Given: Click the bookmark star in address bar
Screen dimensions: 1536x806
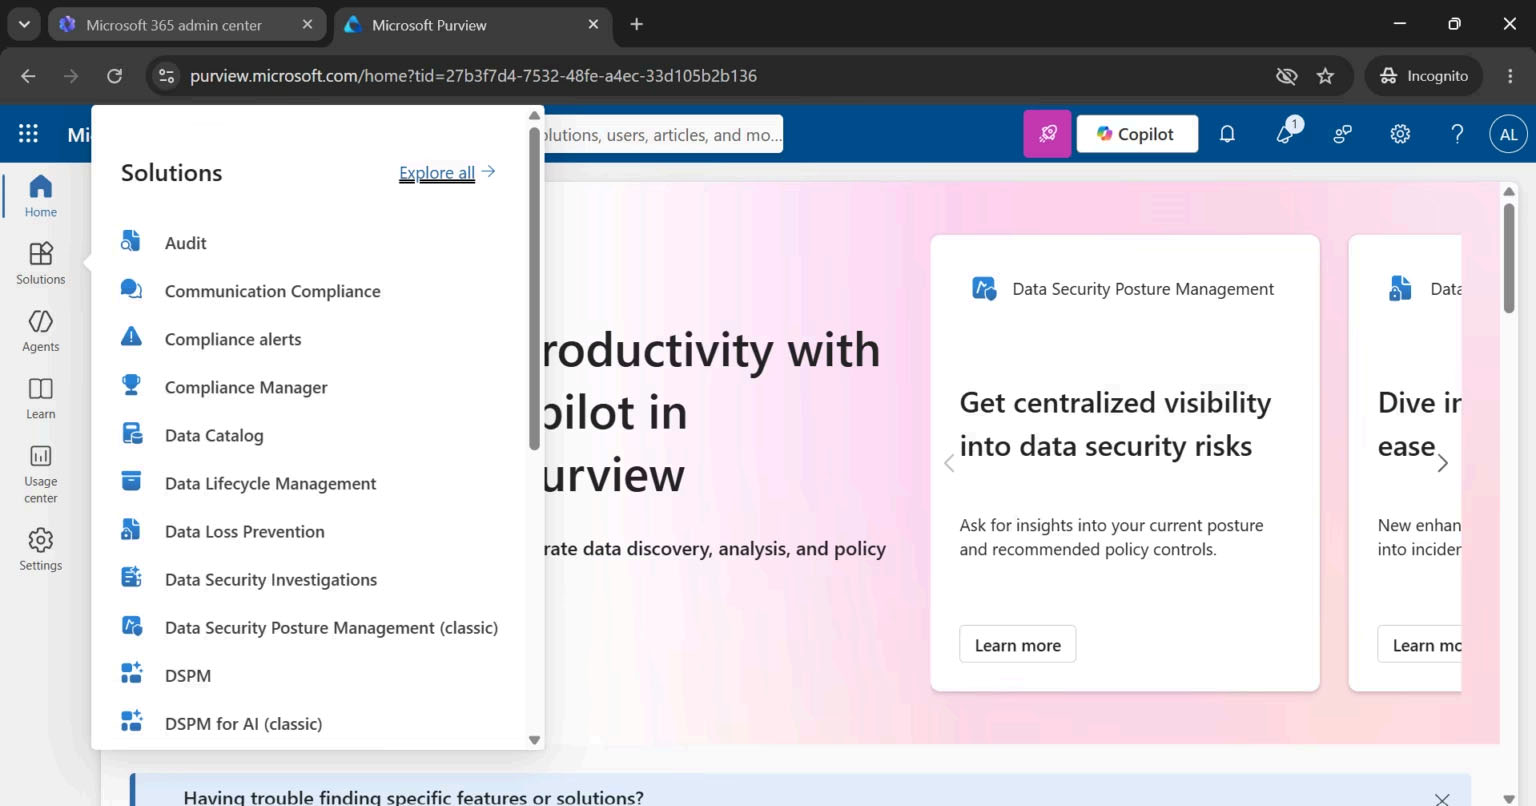Looking at the screenshot, I should (x=1325, y=76).
